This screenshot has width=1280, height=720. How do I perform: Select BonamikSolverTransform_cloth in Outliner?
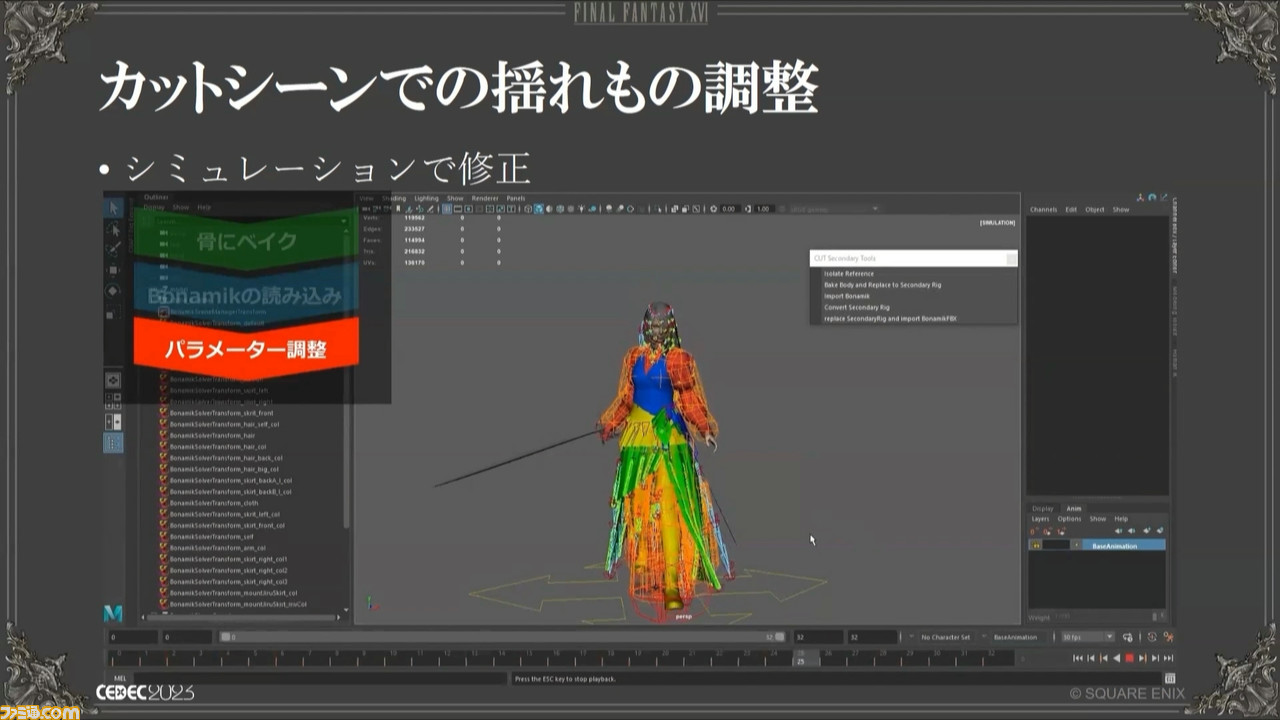pyautogui.click(x=214, y=502)
